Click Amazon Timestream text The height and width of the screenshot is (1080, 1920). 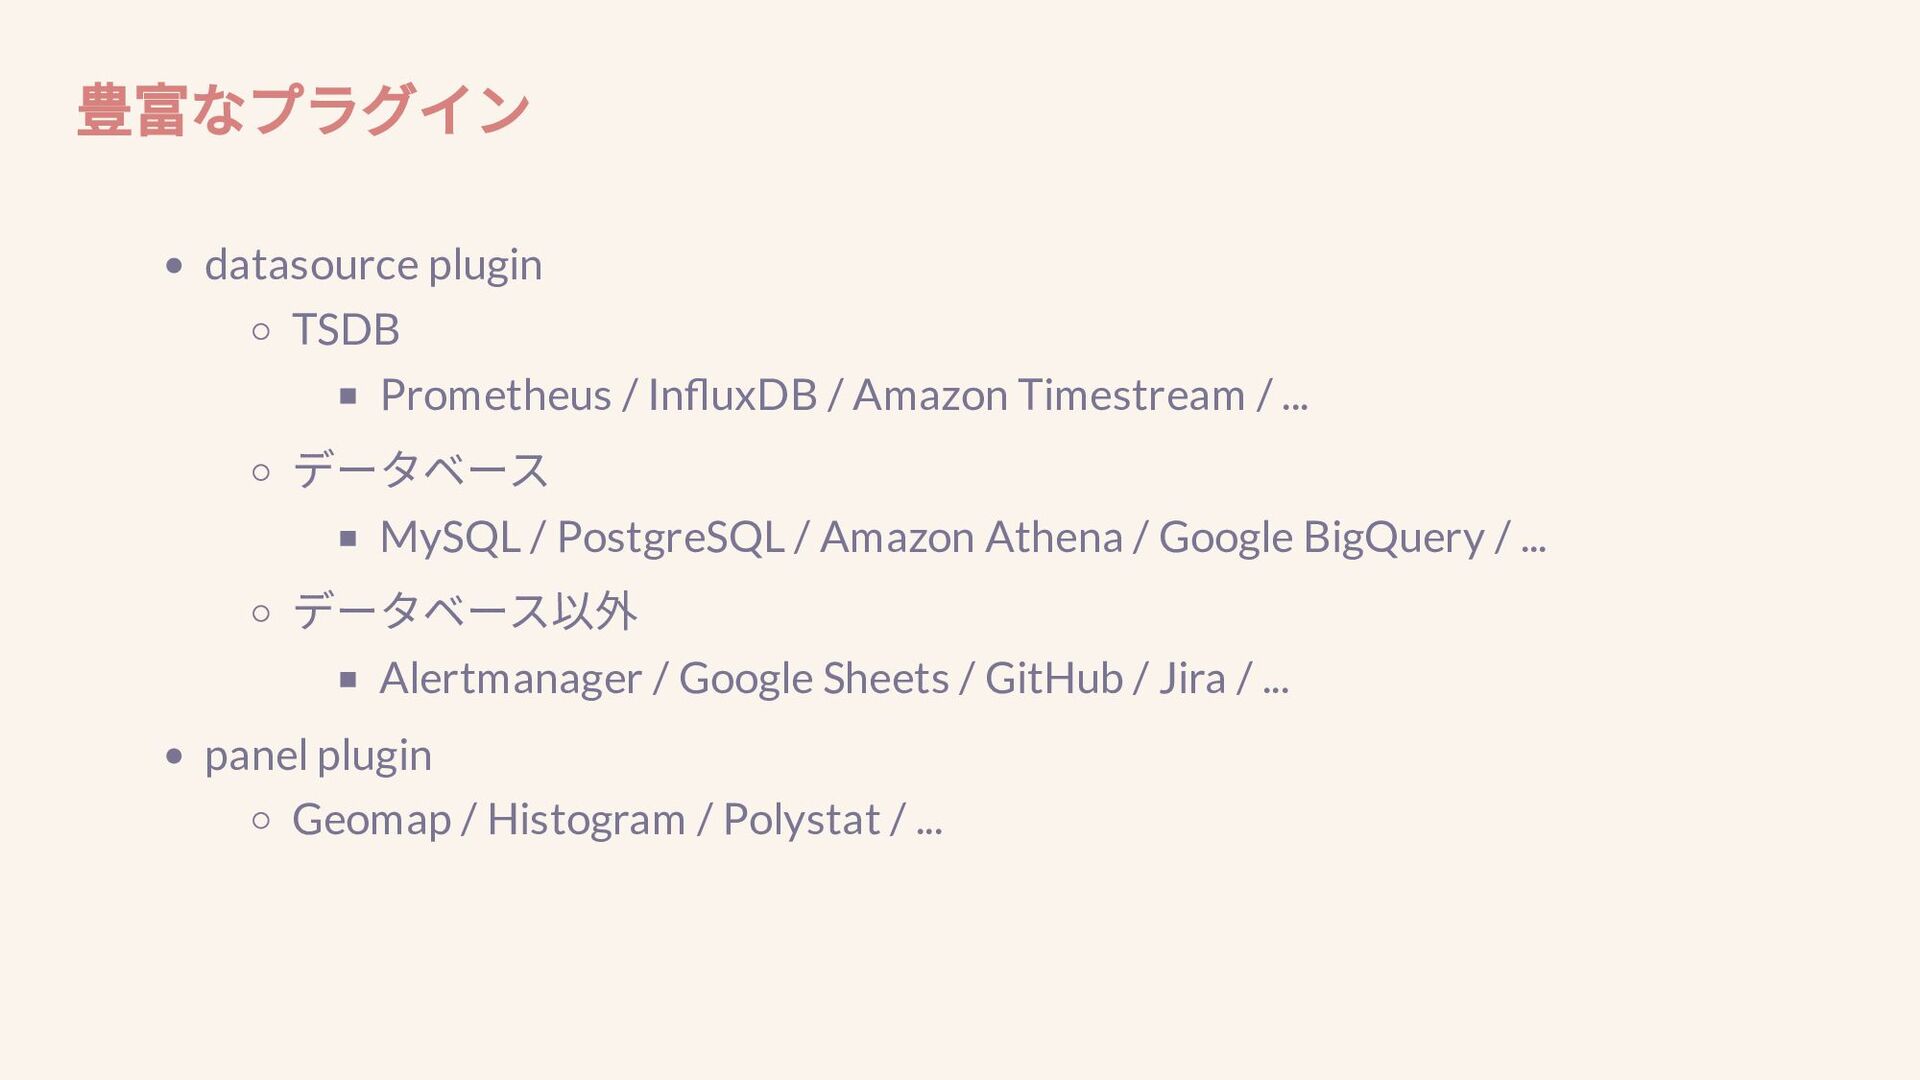pos(1048,395)
